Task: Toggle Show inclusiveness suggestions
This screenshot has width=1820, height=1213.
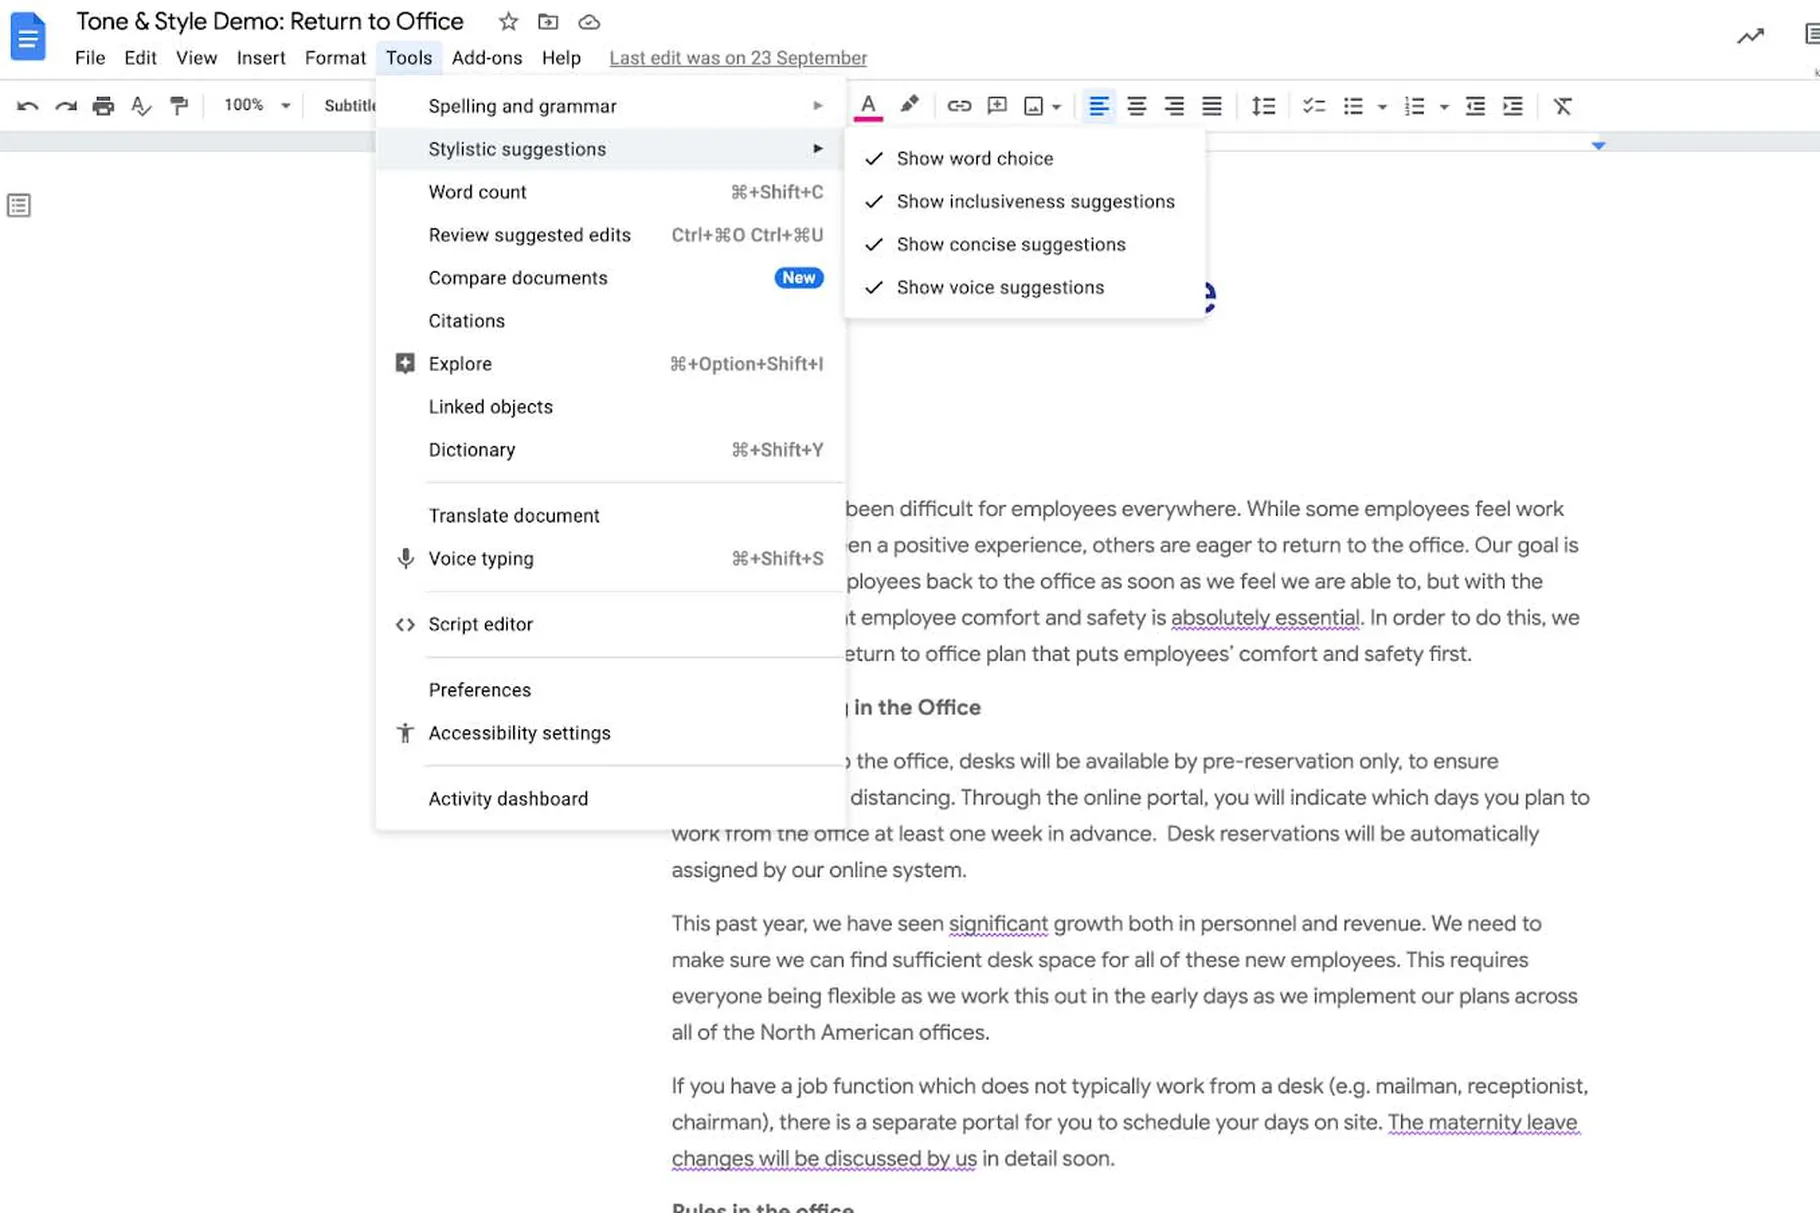Action: pyautogui.click(x=1035, y=201)
